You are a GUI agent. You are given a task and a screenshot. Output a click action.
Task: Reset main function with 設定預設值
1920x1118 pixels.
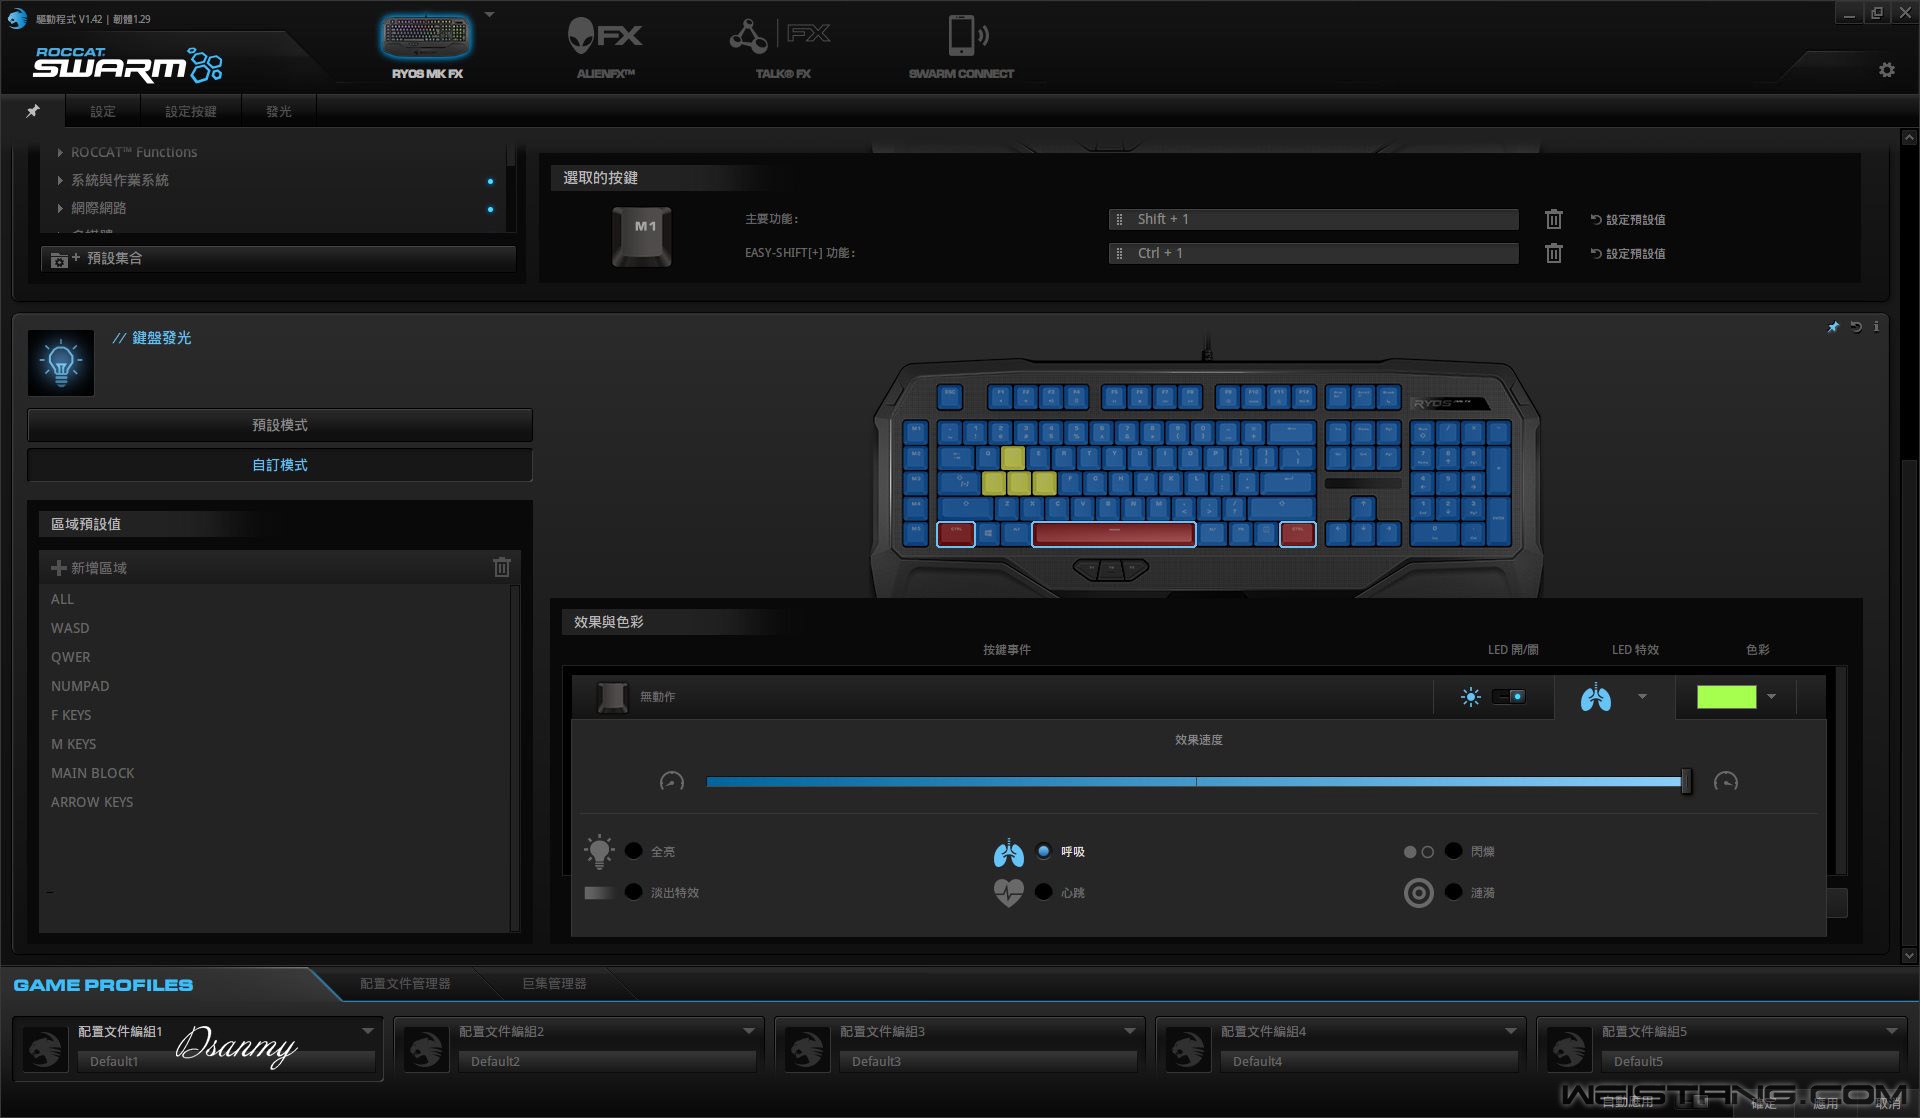tap(1628, 219)
